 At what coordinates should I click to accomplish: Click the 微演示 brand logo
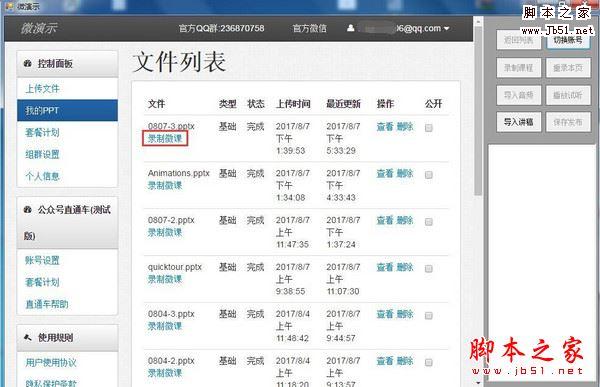click(39, 28)
